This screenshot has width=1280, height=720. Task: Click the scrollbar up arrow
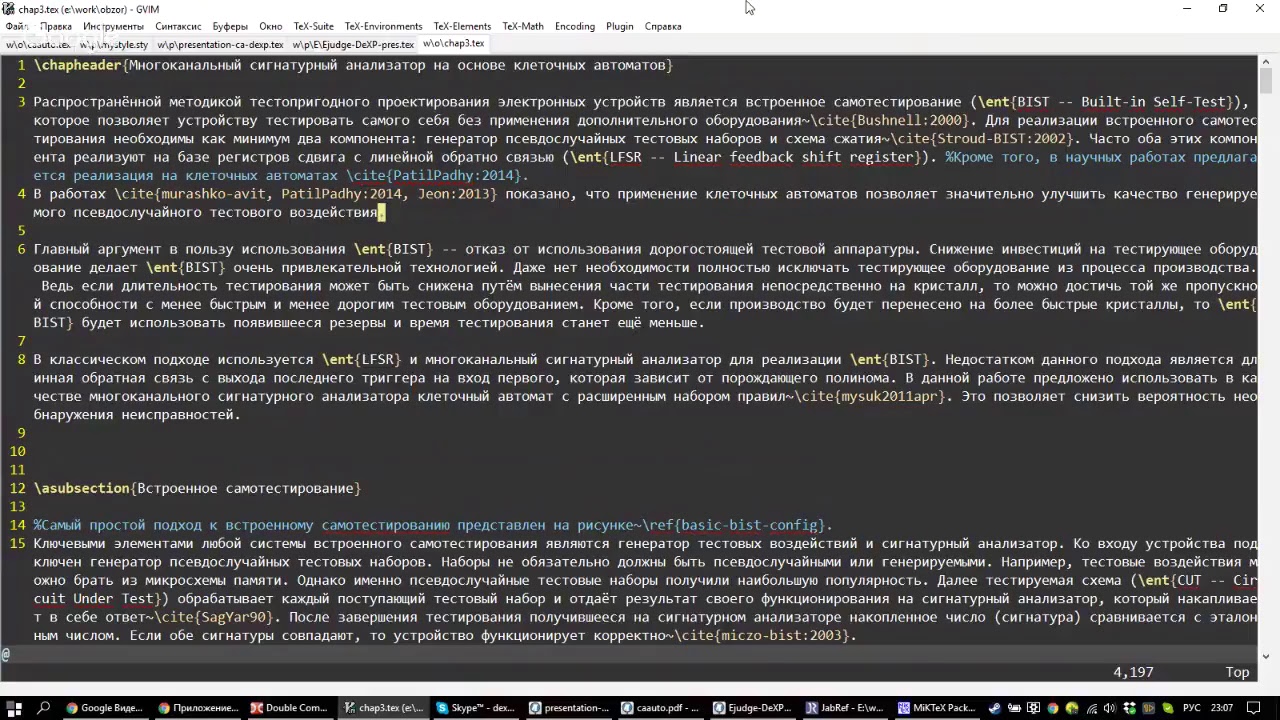pyautogui.click(x=1266, y=62)
